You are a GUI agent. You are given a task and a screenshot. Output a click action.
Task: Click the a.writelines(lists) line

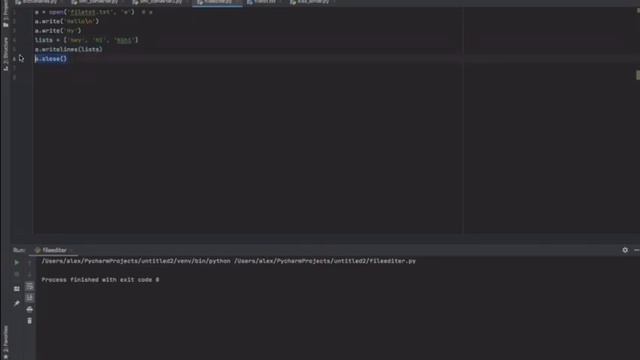(69, 49)
